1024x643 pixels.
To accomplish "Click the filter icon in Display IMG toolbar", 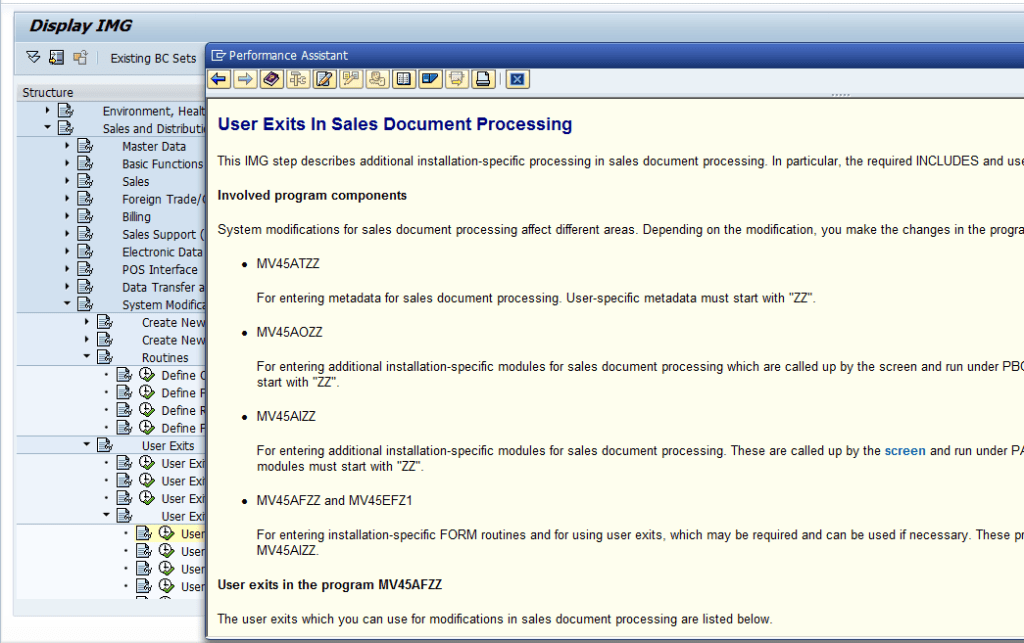I will tap(33, 58).
